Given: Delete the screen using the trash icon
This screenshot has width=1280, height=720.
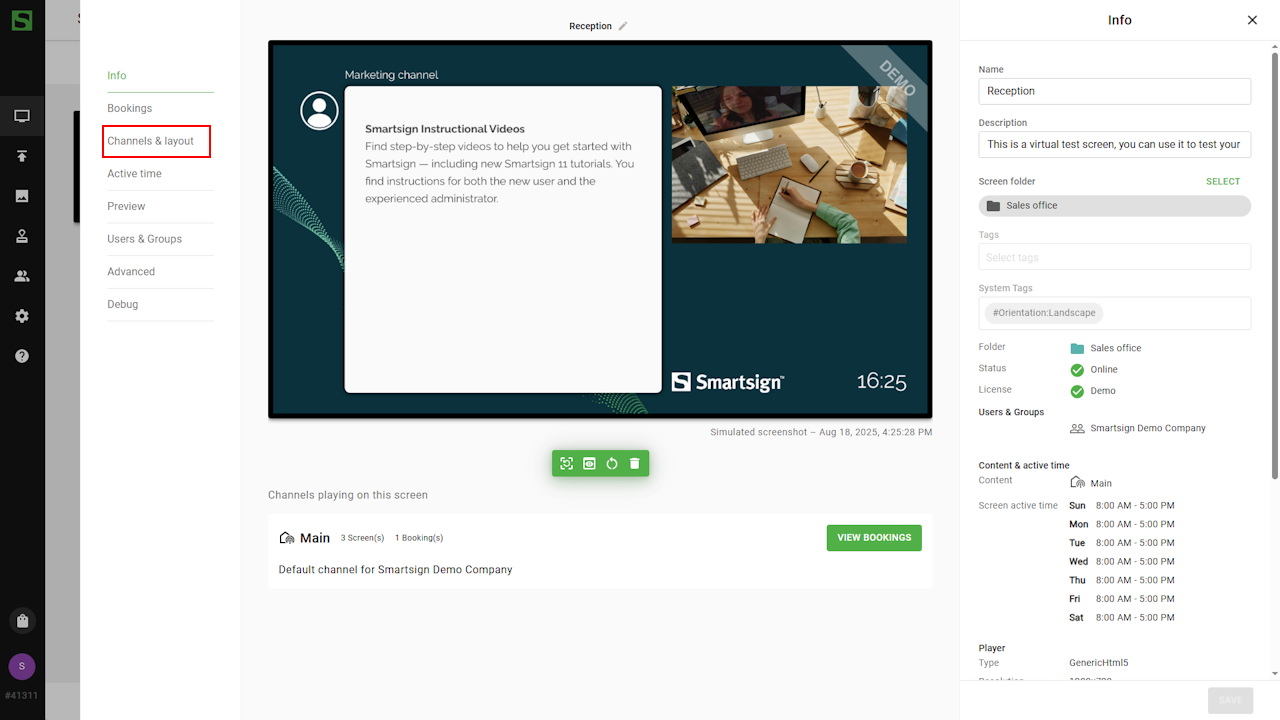Looking at the screenshot, I should (634, 464).
